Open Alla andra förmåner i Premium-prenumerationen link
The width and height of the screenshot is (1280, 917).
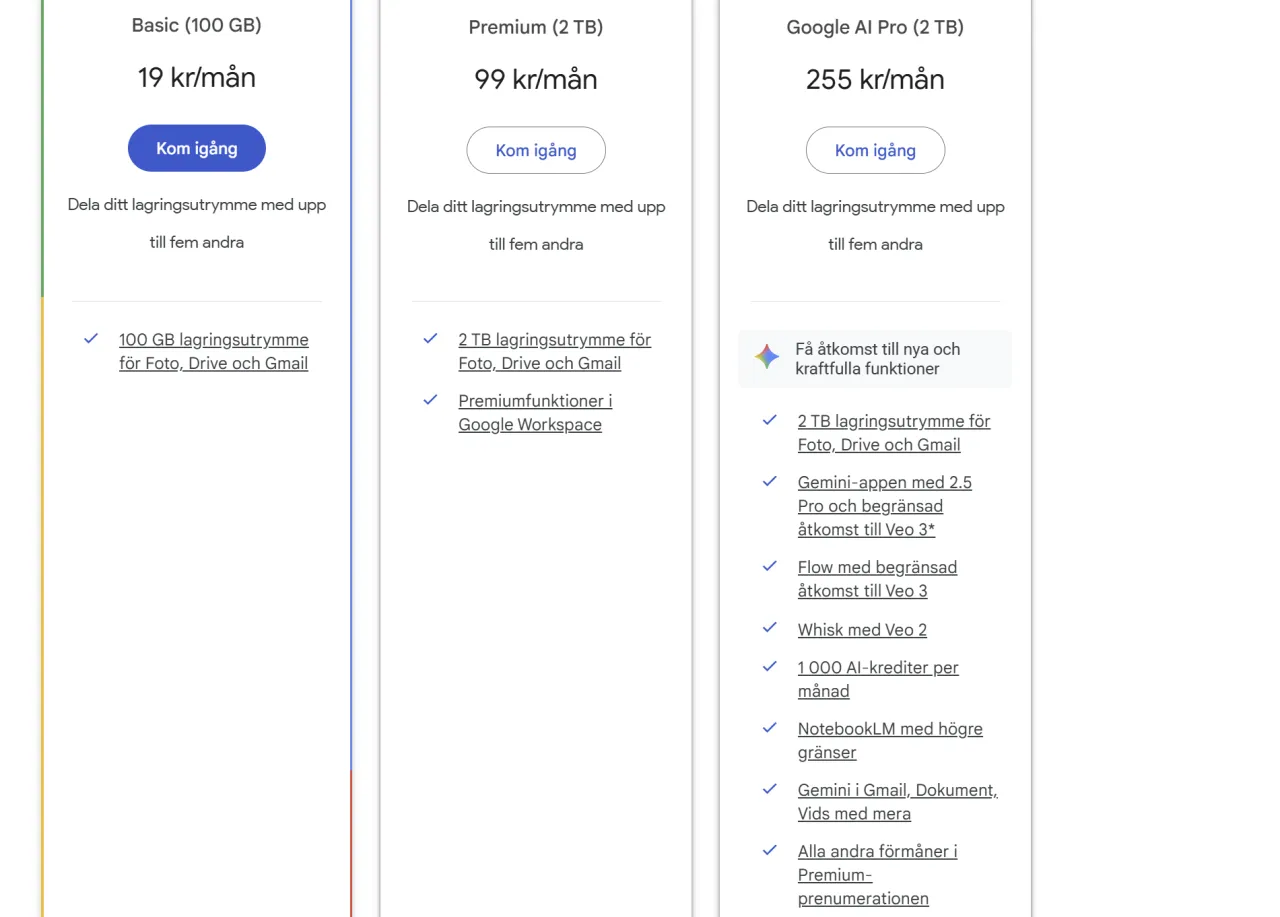tap(877, 875)
